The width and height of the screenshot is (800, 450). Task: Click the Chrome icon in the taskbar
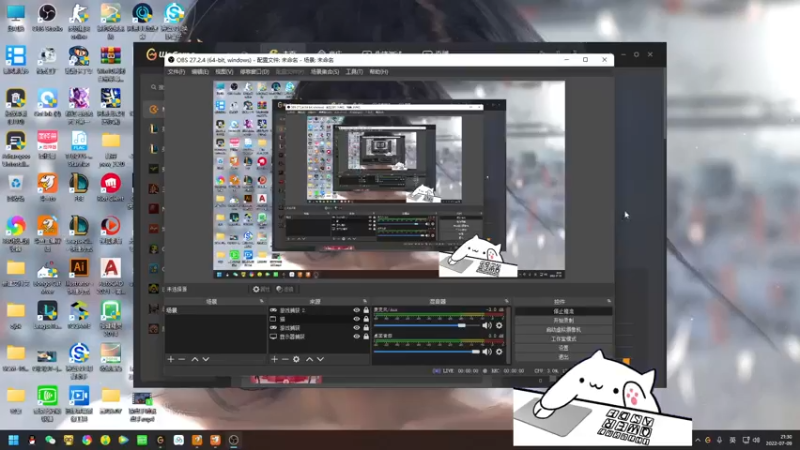pyautogui.click(x=87, y=440)
